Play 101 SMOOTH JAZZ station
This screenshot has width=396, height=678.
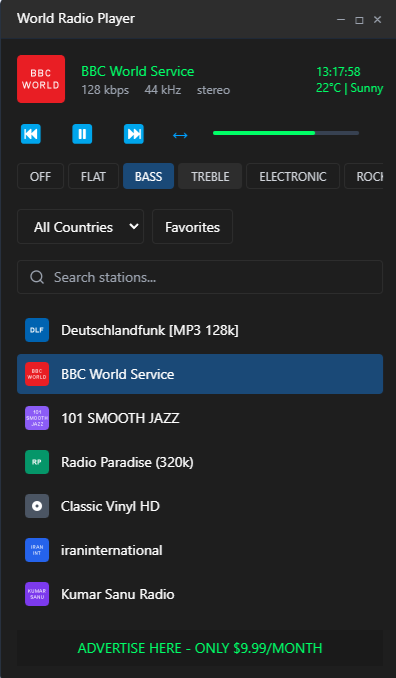click(x=200, y=418)
